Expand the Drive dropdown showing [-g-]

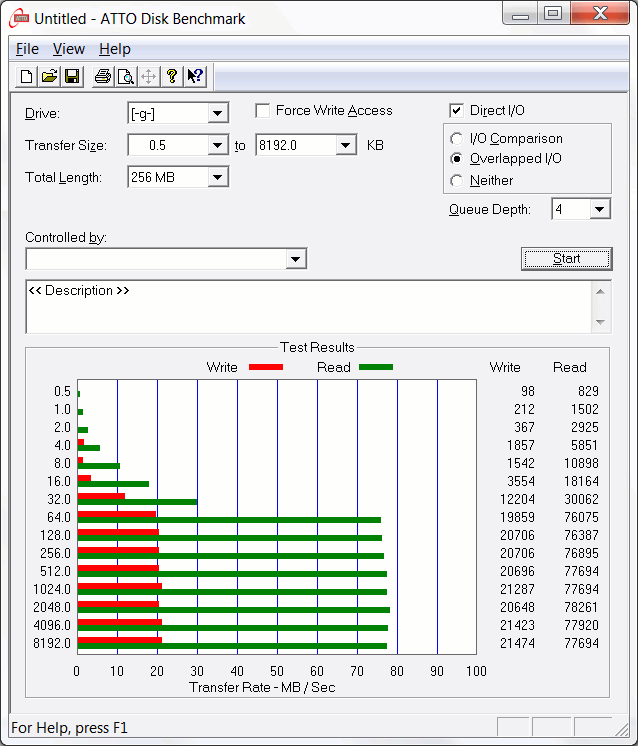point(217,113)
